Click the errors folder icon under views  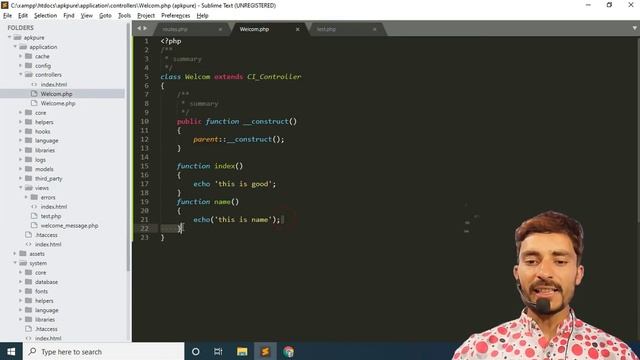pyautogui.click(x=34, y=197)
